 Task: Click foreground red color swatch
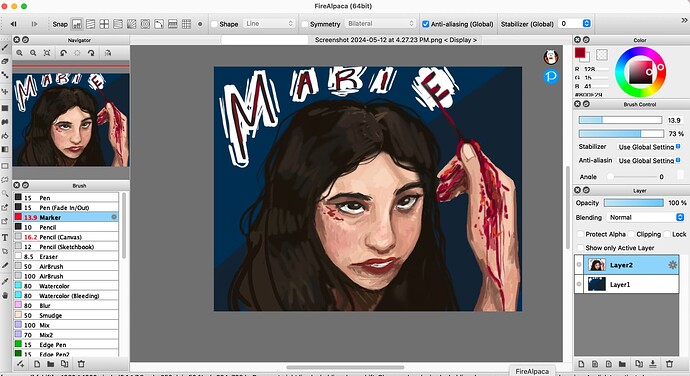(580, 53)
